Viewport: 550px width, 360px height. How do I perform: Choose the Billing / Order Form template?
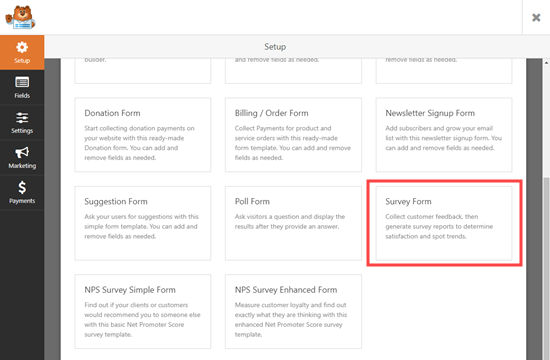tap(293, 135)
